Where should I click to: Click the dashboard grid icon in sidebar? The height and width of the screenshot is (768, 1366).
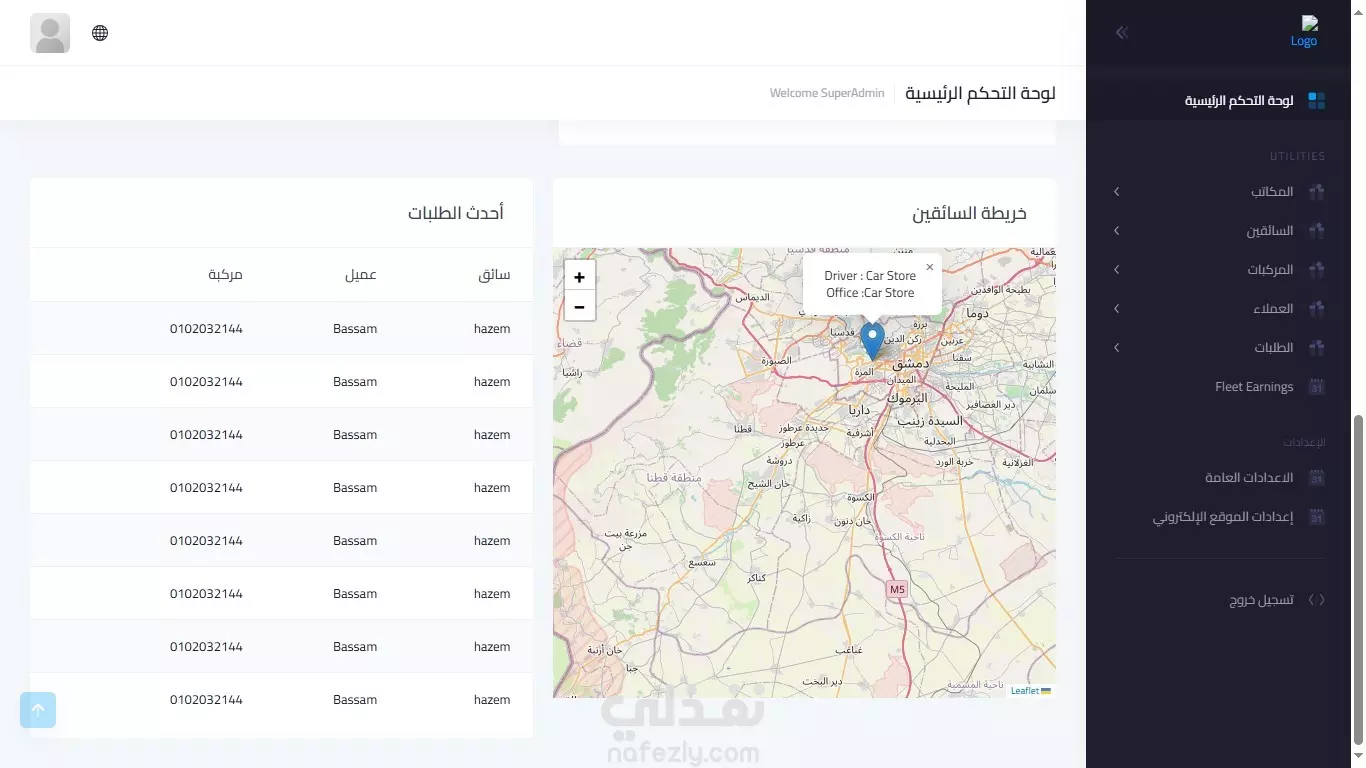[x=1317, y=101]
